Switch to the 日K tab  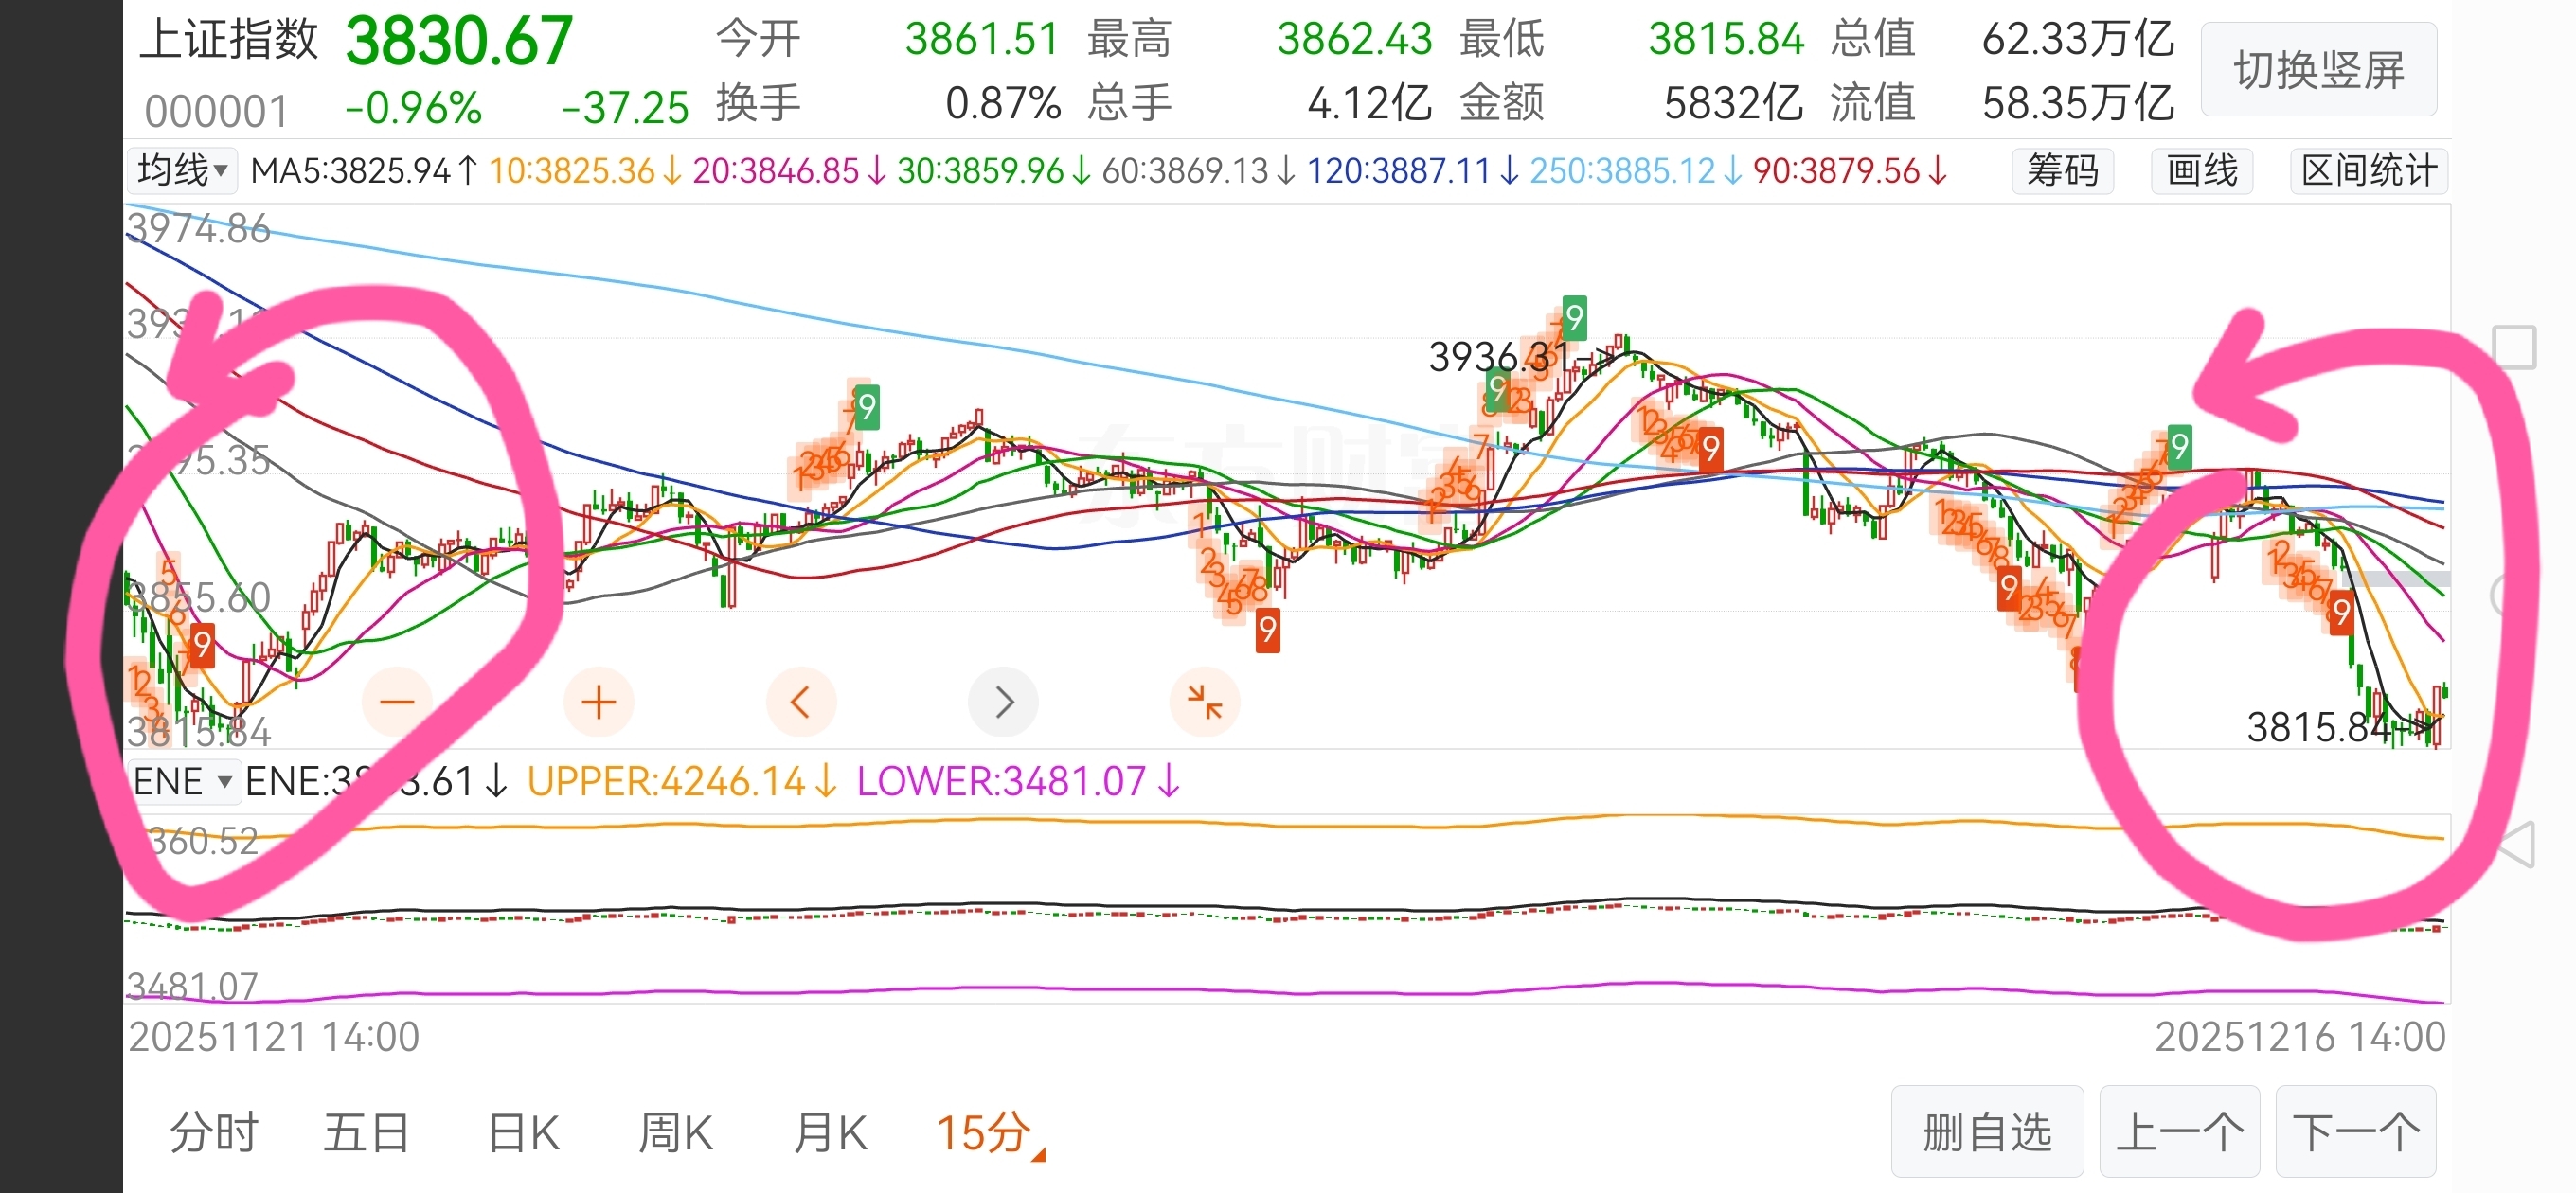pyautogui.click(x=523, y=1133)
